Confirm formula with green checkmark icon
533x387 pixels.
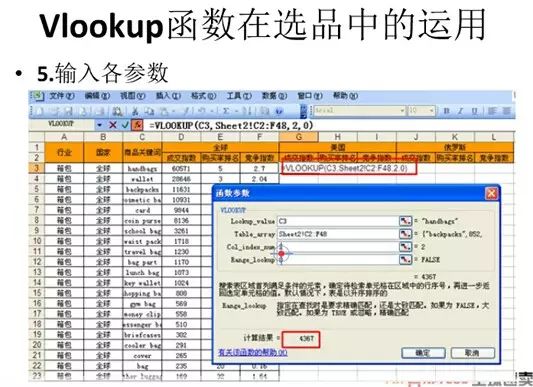click(125, 125)
